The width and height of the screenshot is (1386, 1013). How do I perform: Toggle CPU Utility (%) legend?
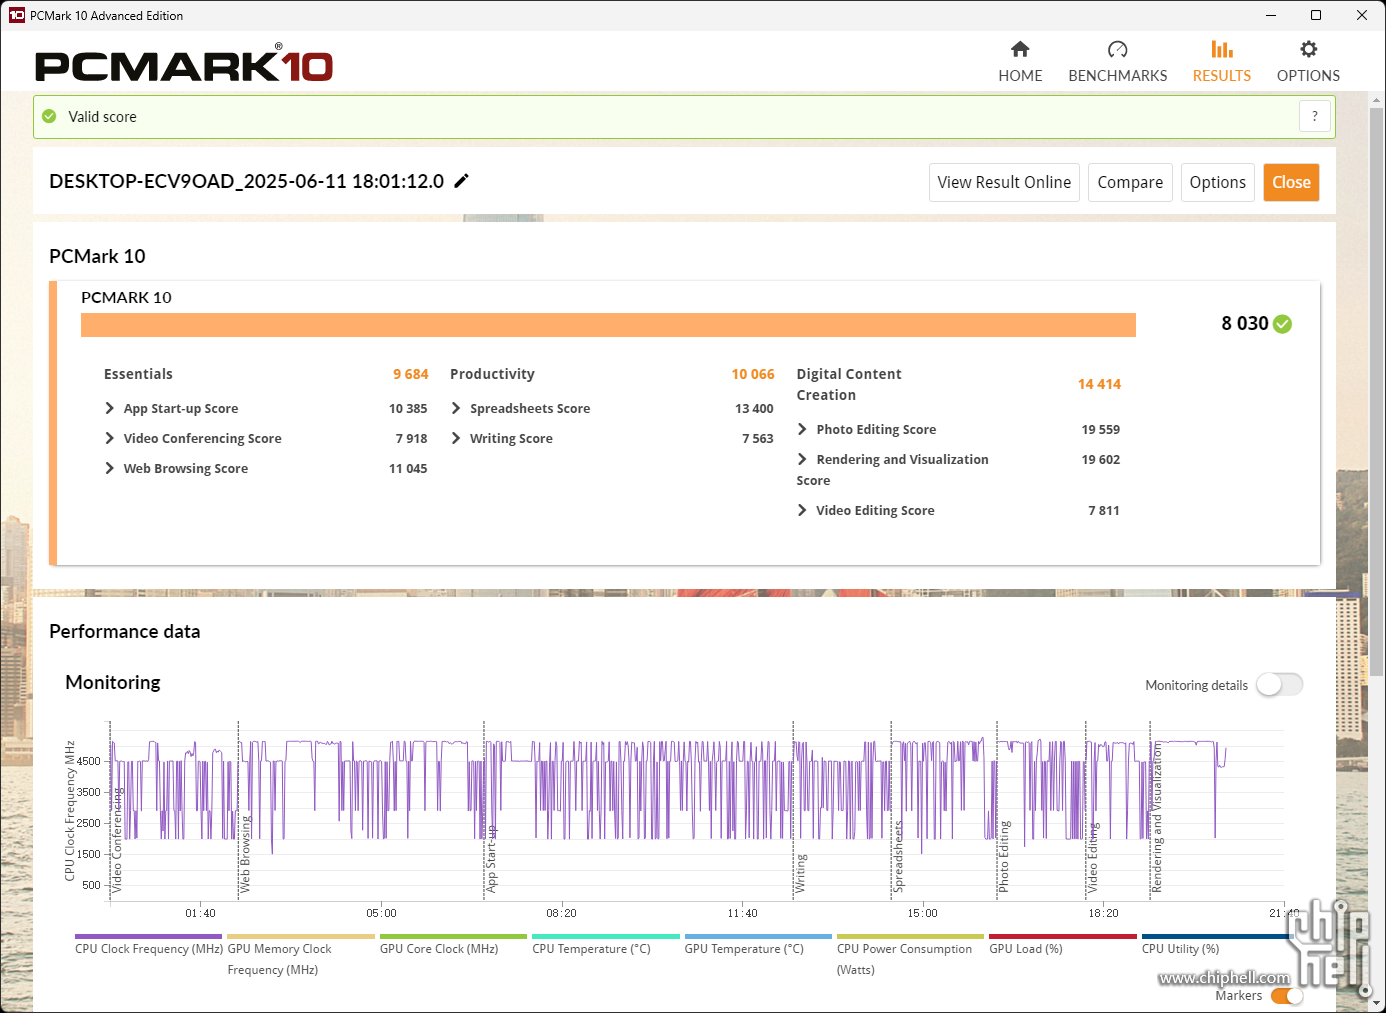pyautogui.click(x=1215, y=946)
